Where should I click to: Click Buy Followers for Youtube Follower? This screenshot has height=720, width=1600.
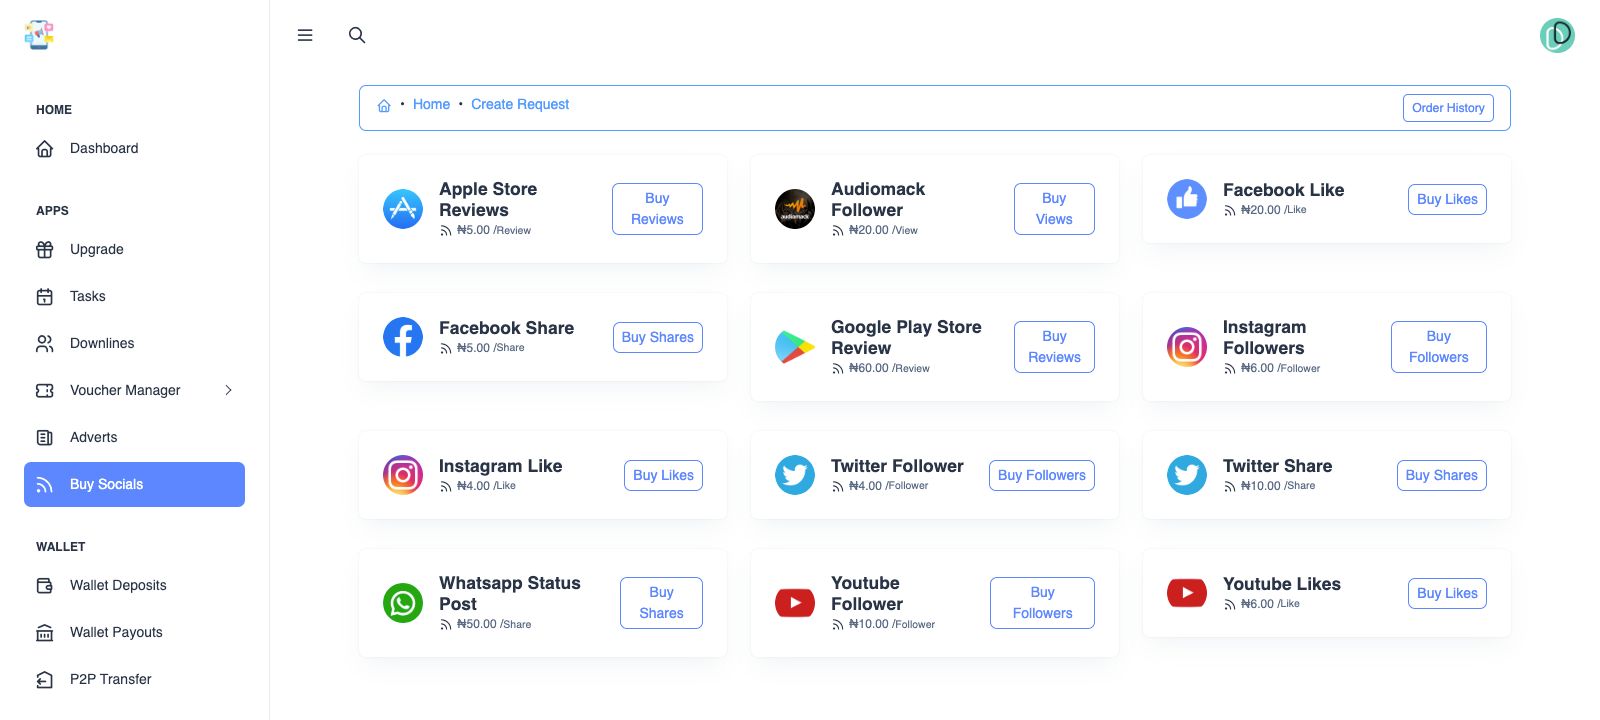tap(1042, 603)
